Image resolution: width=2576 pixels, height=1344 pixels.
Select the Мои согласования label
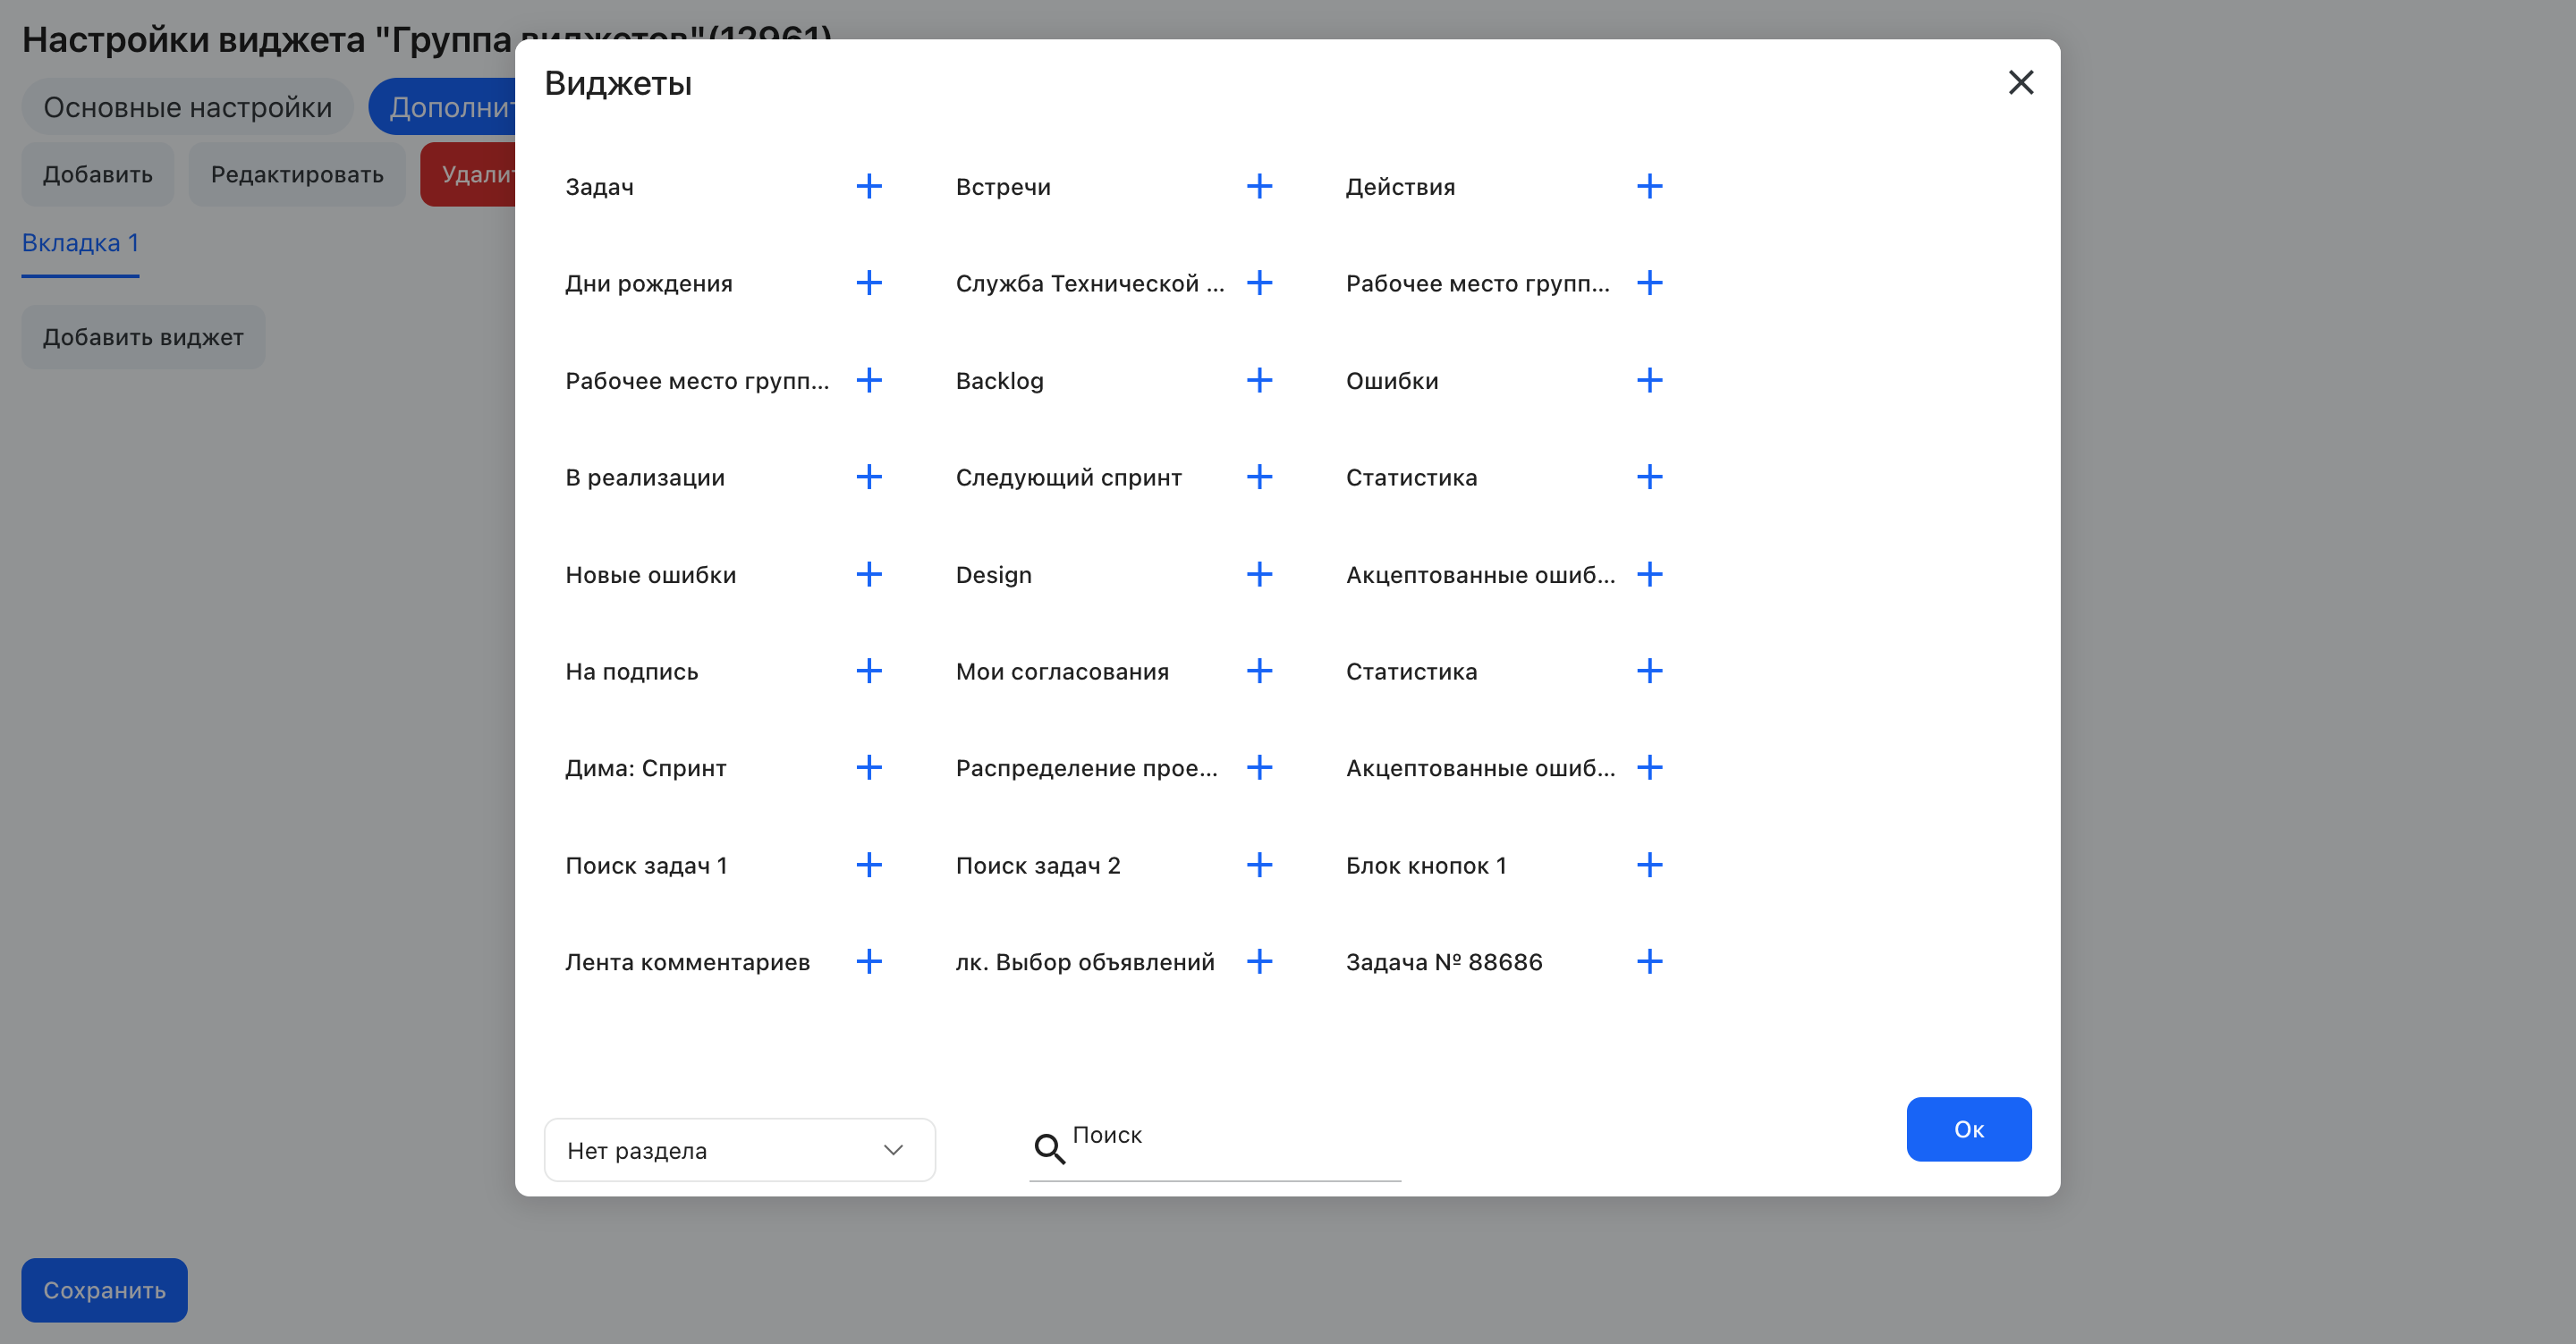pyautogui.click(x=1062, y=672)
